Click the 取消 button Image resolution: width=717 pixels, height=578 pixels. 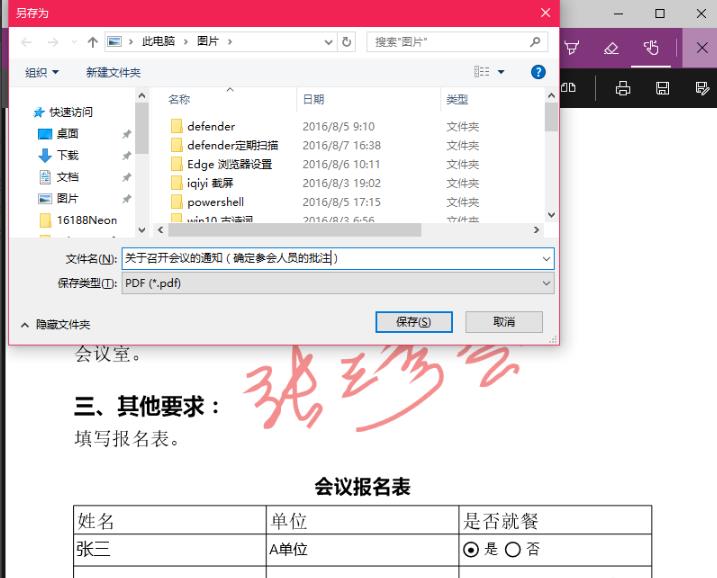(504, 322)
